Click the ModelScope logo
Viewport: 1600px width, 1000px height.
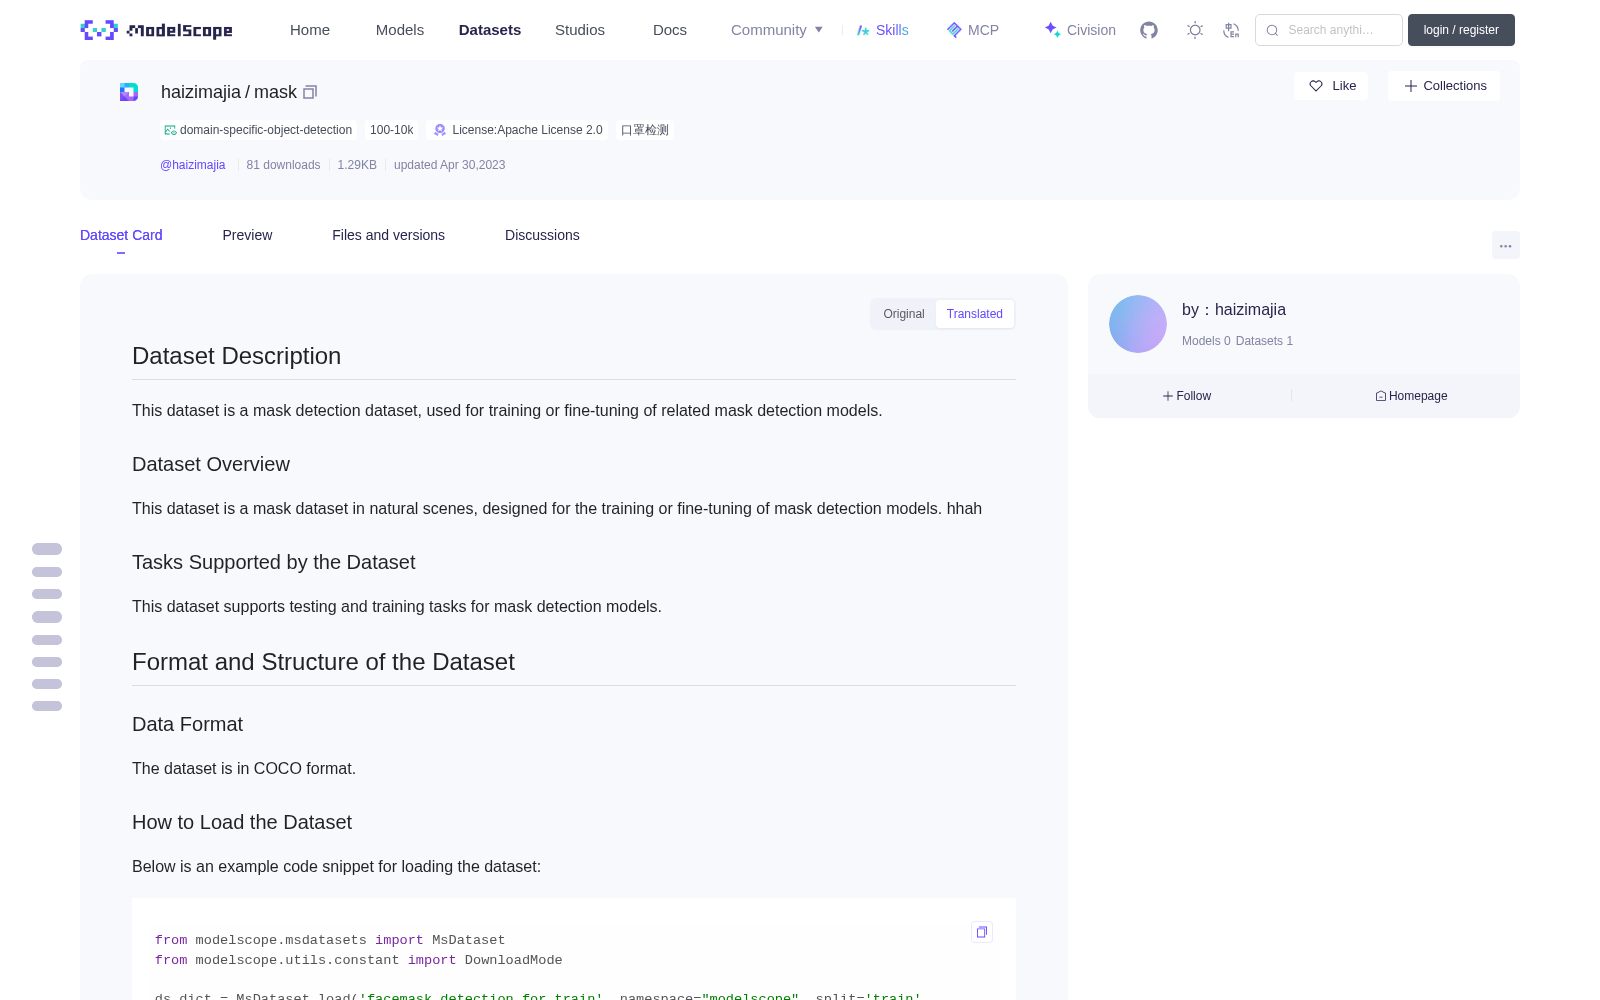click(x=156, y=30)
